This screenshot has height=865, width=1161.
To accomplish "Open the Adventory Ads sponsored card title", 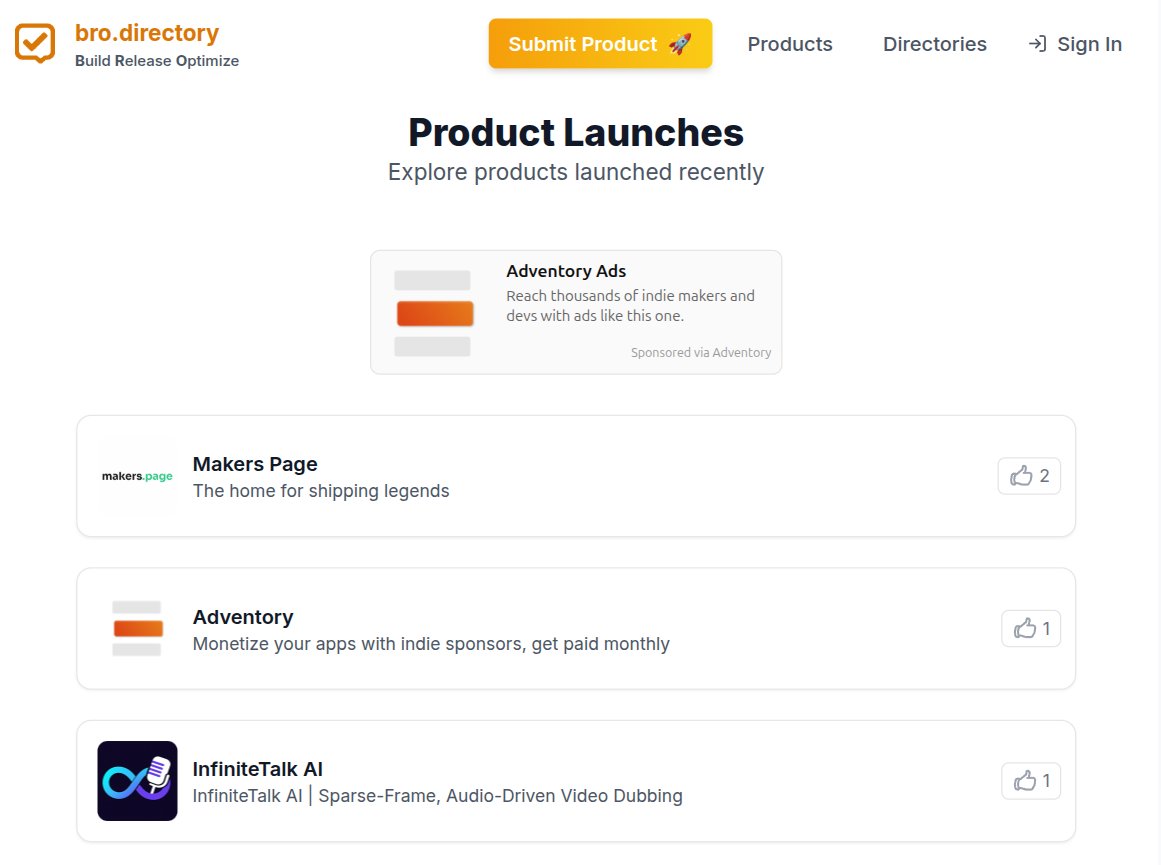I will (x=566, y=271).
